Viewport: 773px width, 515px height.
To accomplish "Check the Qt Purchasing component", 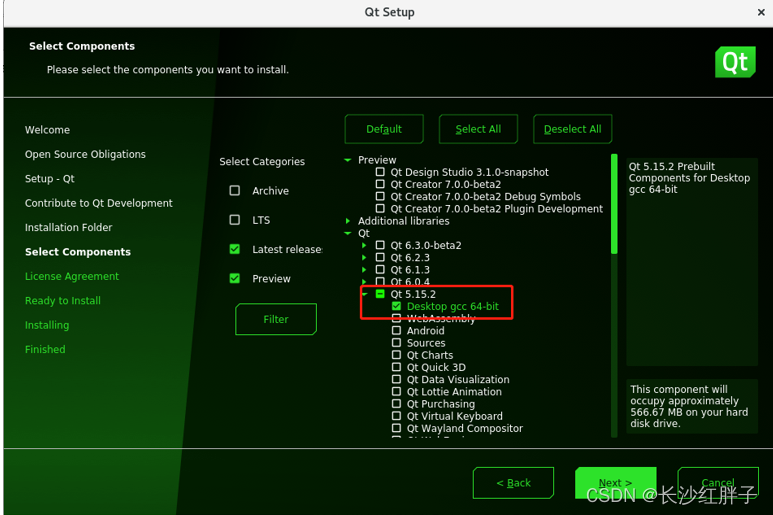I will click(x=396, y=404).
